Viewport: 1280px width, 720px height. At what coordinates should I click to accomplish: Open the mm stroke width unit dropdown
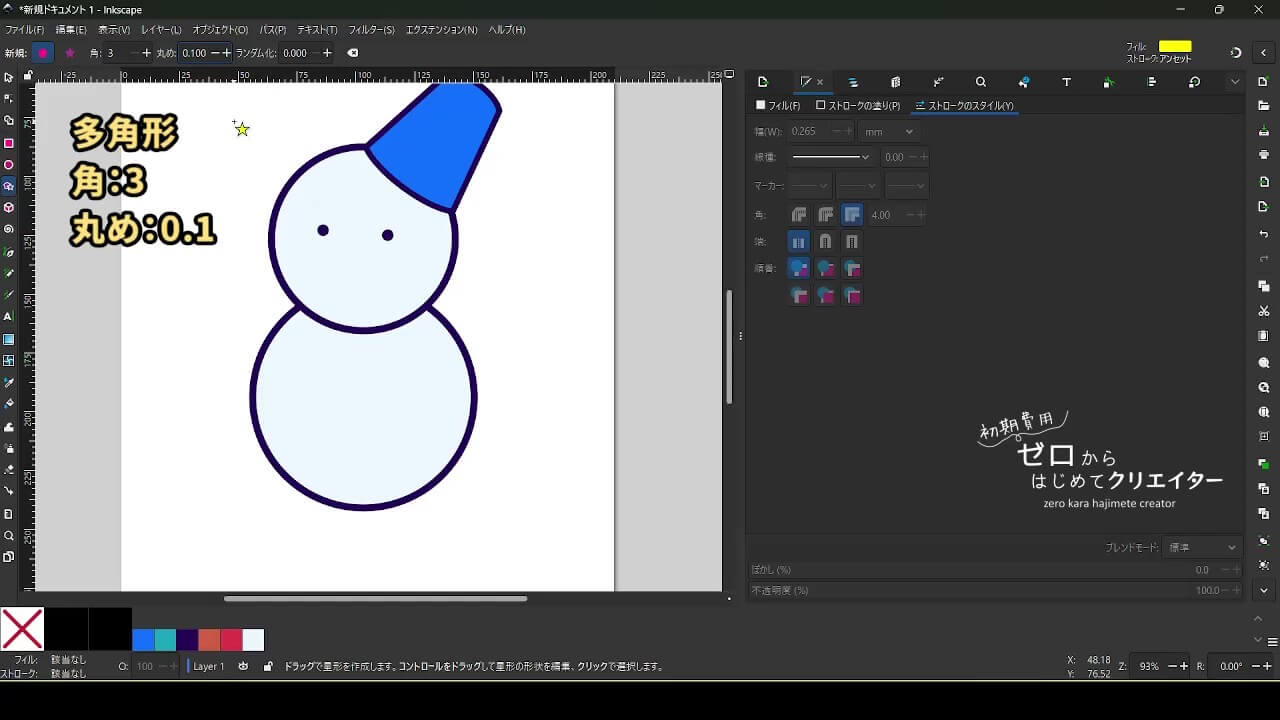point(889,131)
